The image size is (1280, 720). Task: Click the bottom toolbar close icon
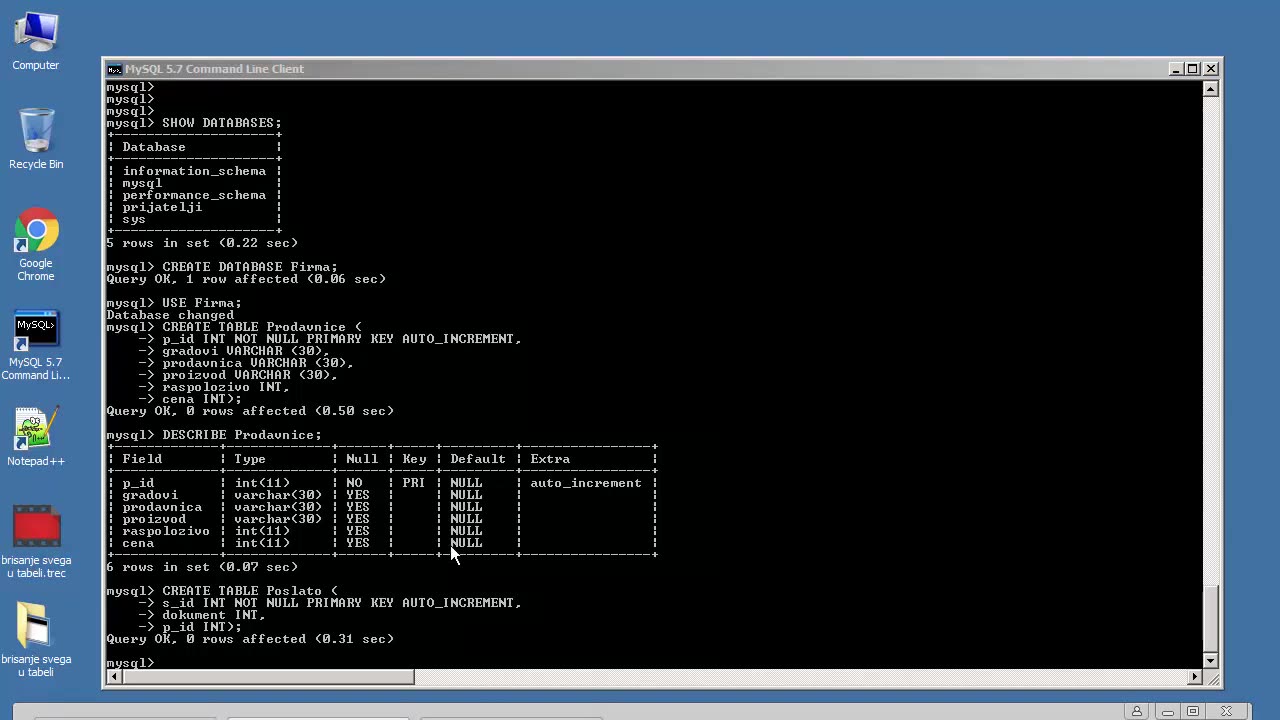1226,711
